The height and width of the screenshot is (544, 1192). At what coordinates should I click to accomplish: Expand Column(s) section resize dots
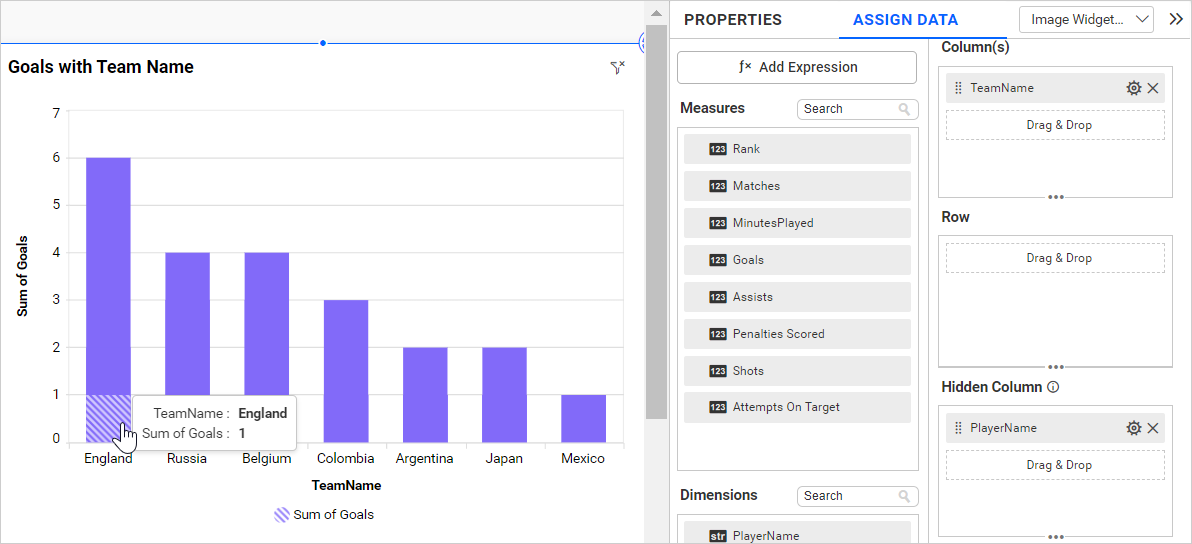pos(1055,197)
